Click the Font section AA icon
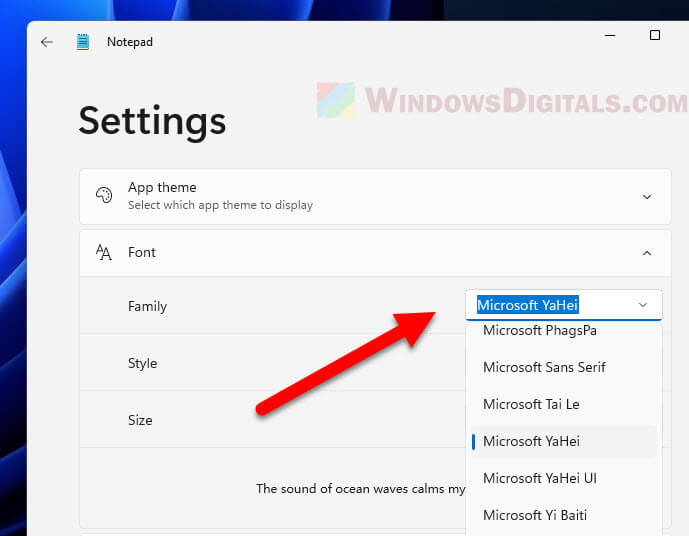Viewport: 689px width, 536px height. (104, 252)
